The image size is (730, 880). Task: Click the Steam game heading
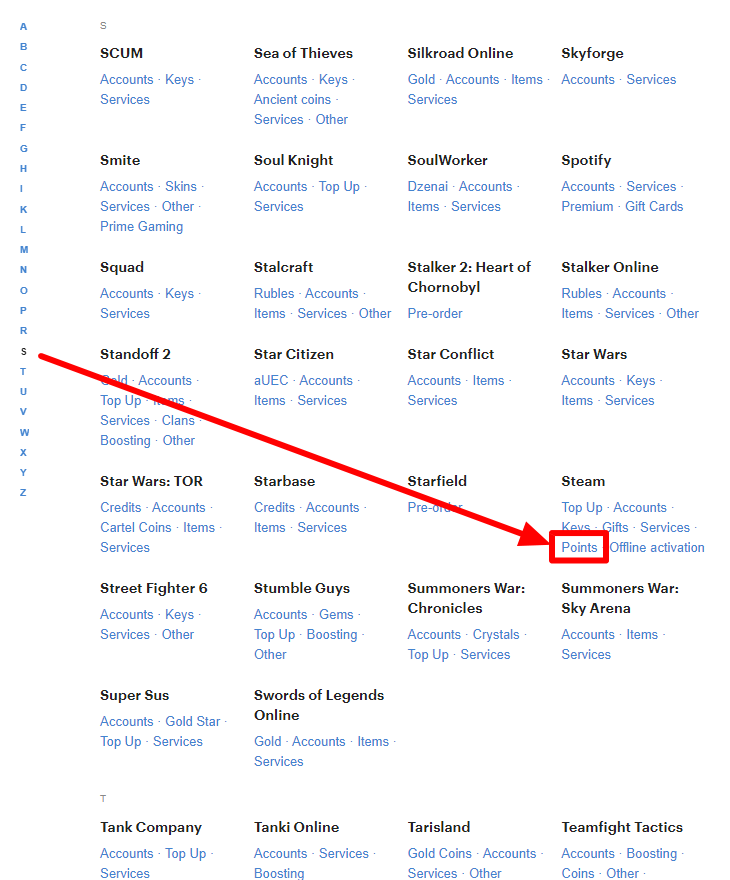pyautogui.click(x=583, y=482)
